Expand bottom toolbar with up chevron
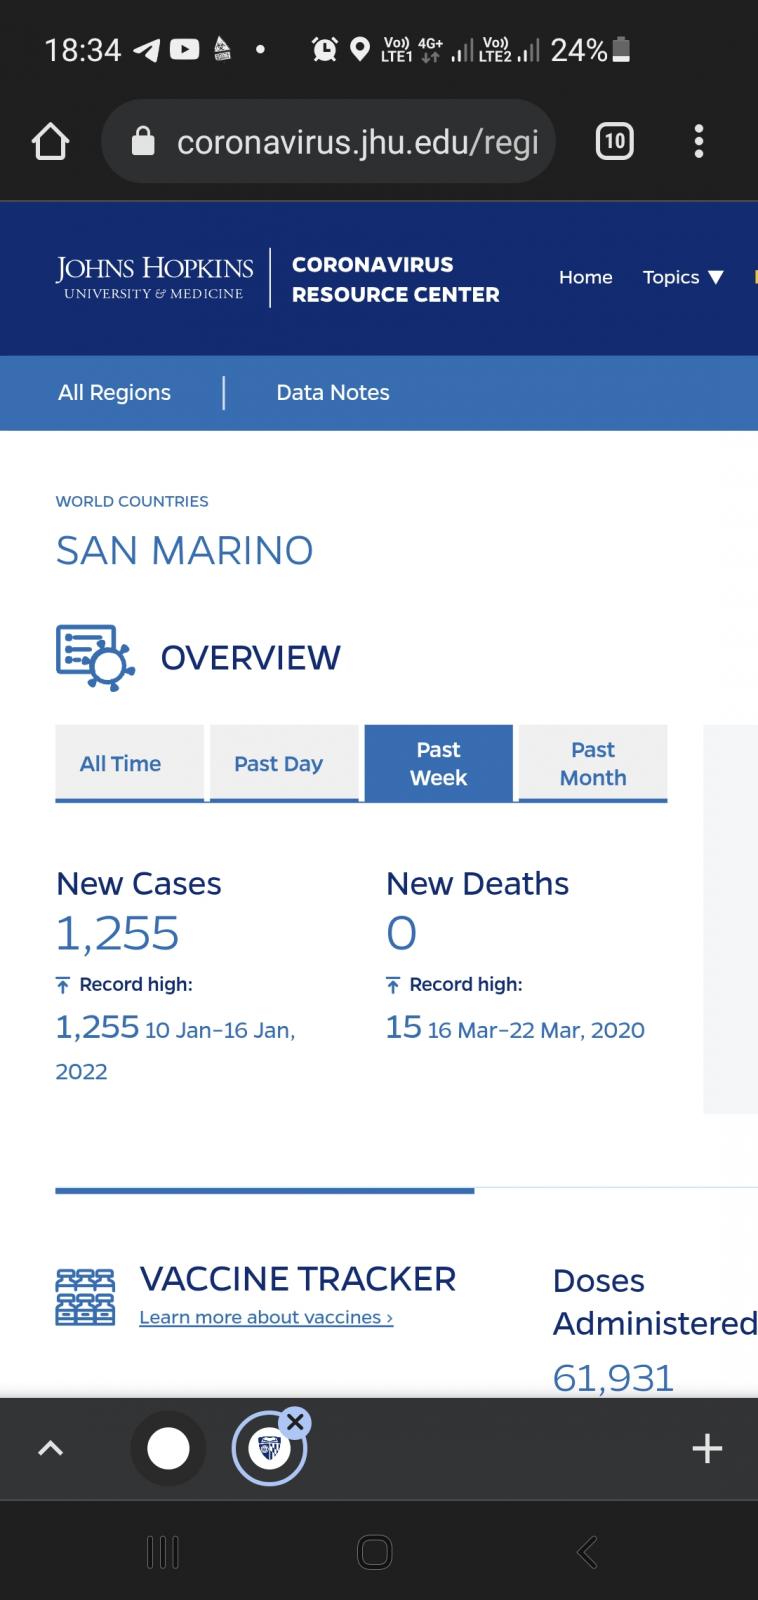Image resolution: width=758 pixels, height=1600 pixels. (50, 1448)
